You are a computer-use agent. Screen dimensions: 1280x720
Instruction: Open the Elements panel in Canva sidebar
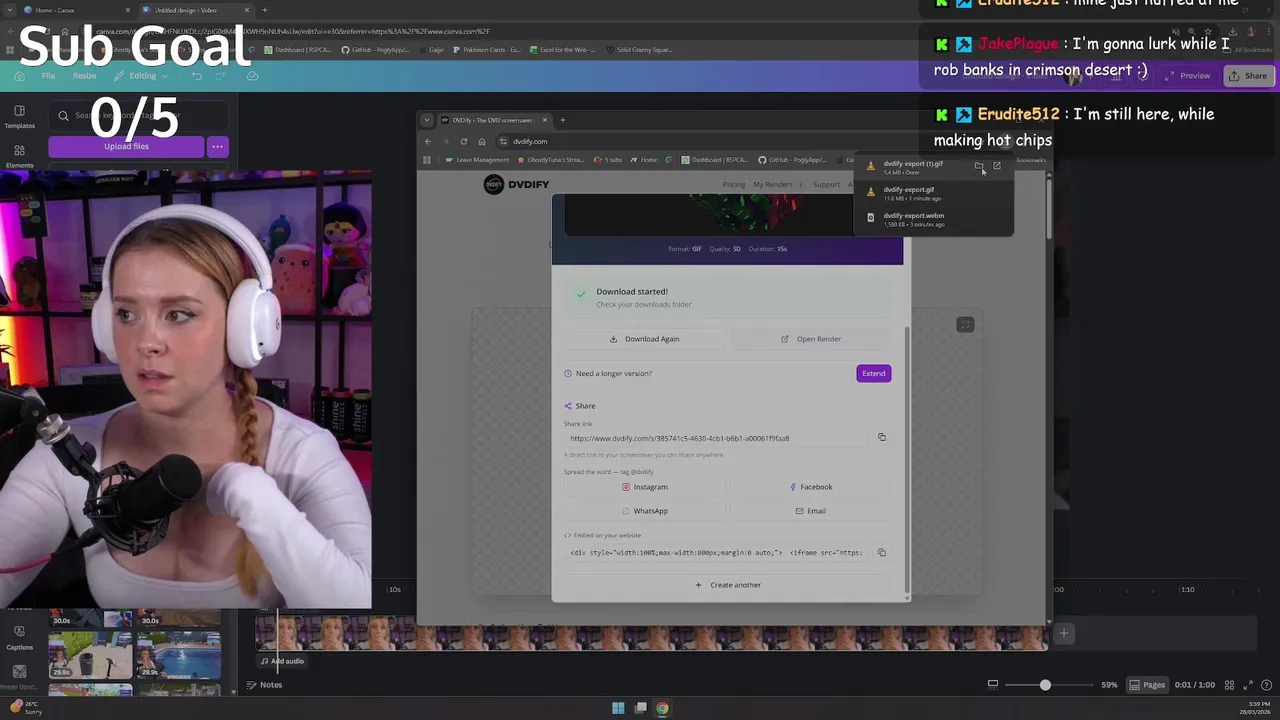(19, 157)
